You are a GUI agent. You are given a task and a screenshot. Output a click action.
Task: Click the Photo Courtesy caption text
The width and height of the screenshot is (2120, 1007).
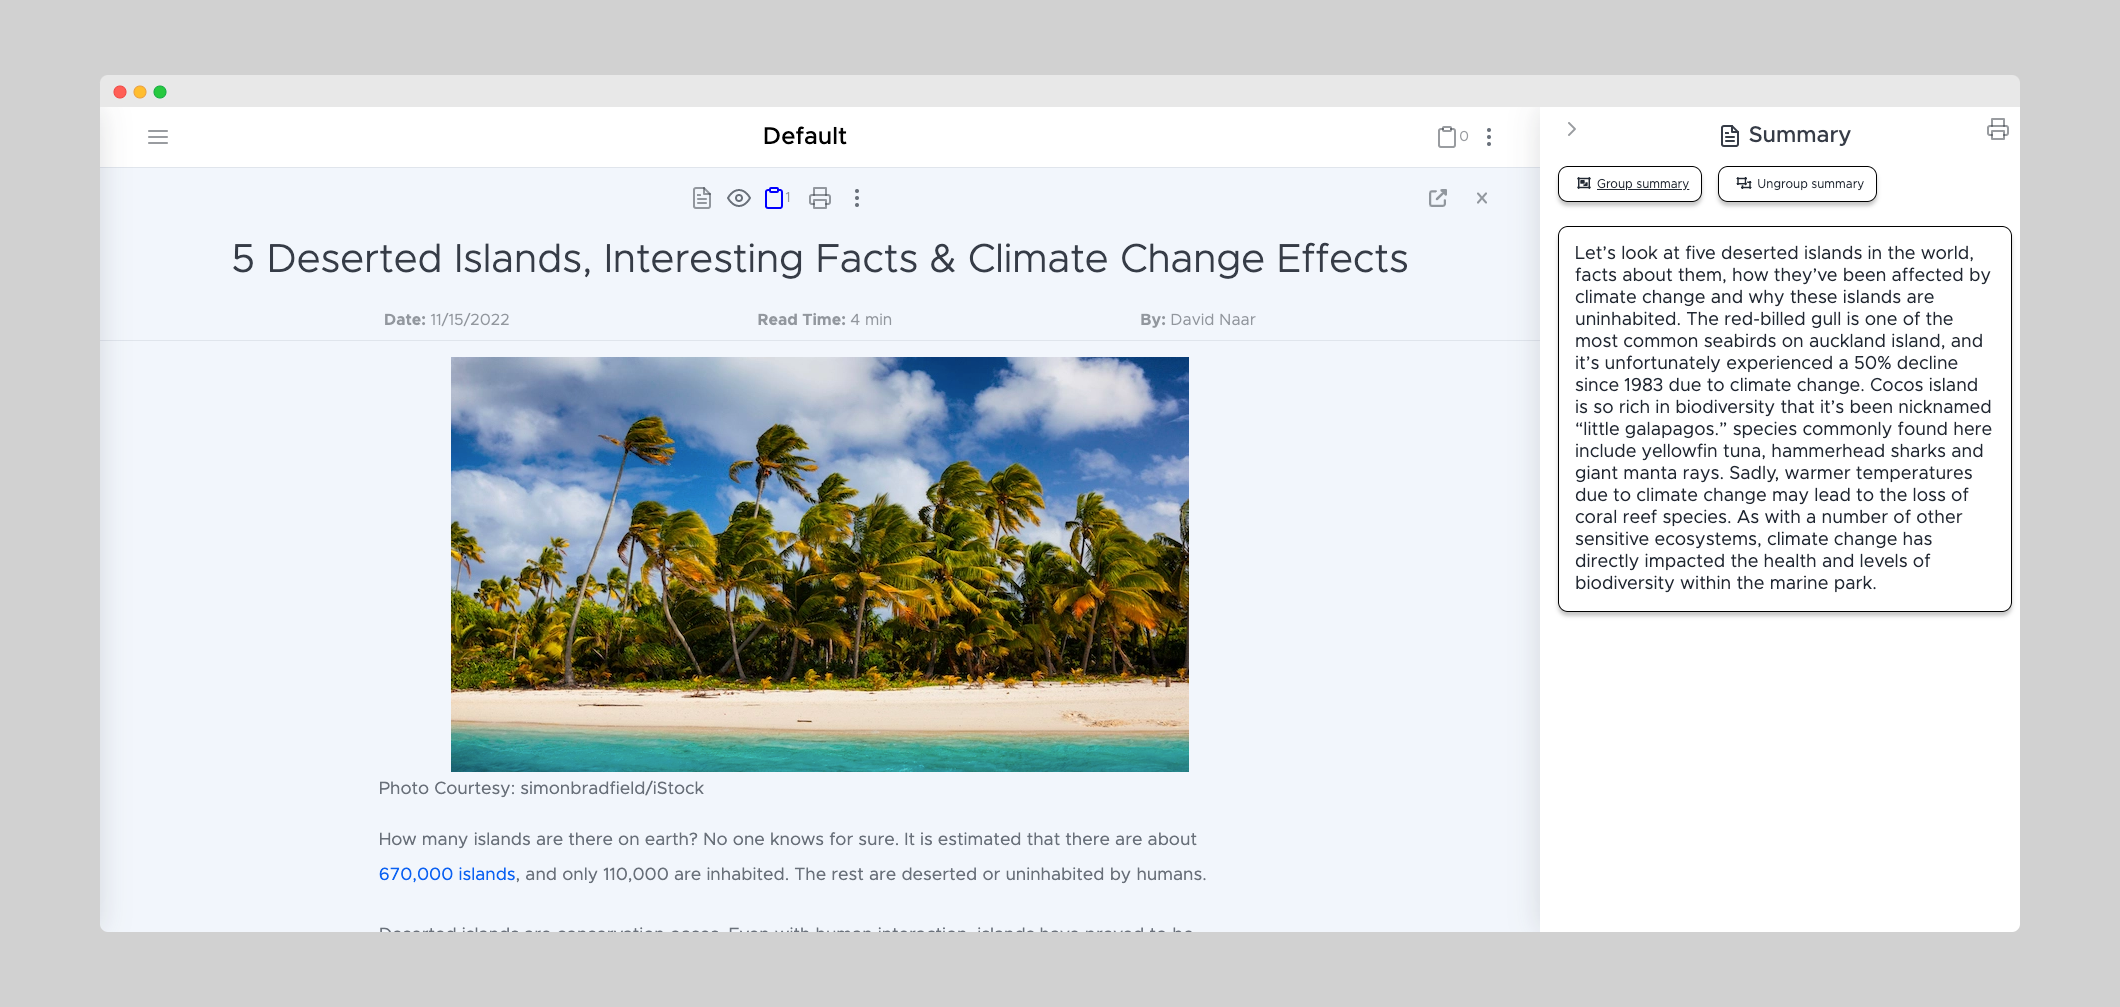tap(541, 788)
